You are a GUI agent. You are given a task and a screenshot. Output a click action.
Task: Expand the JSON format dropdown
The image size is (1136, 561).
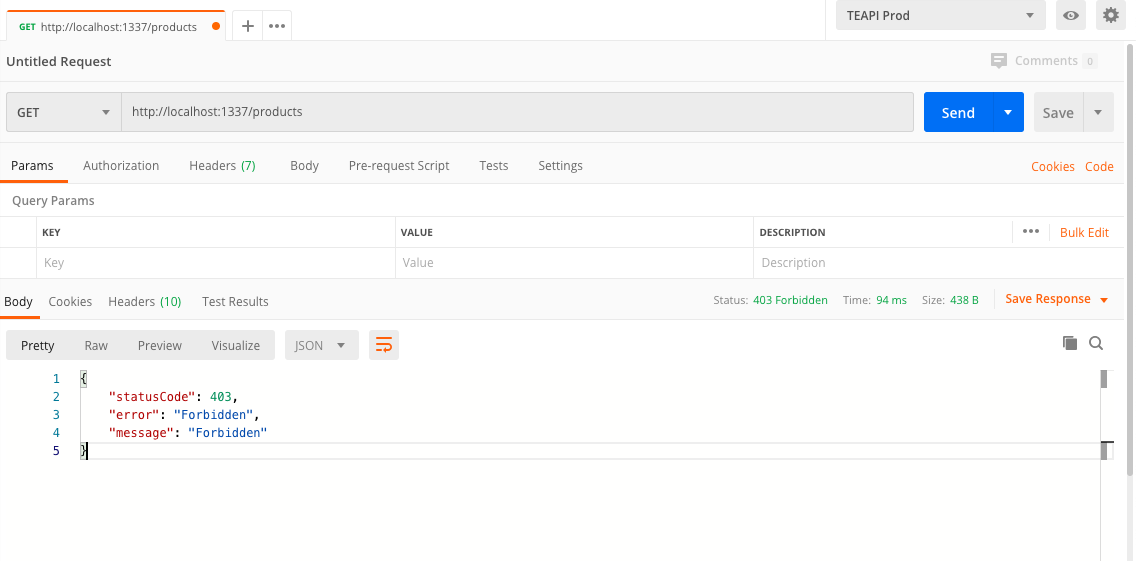click(x=321, y=345)
